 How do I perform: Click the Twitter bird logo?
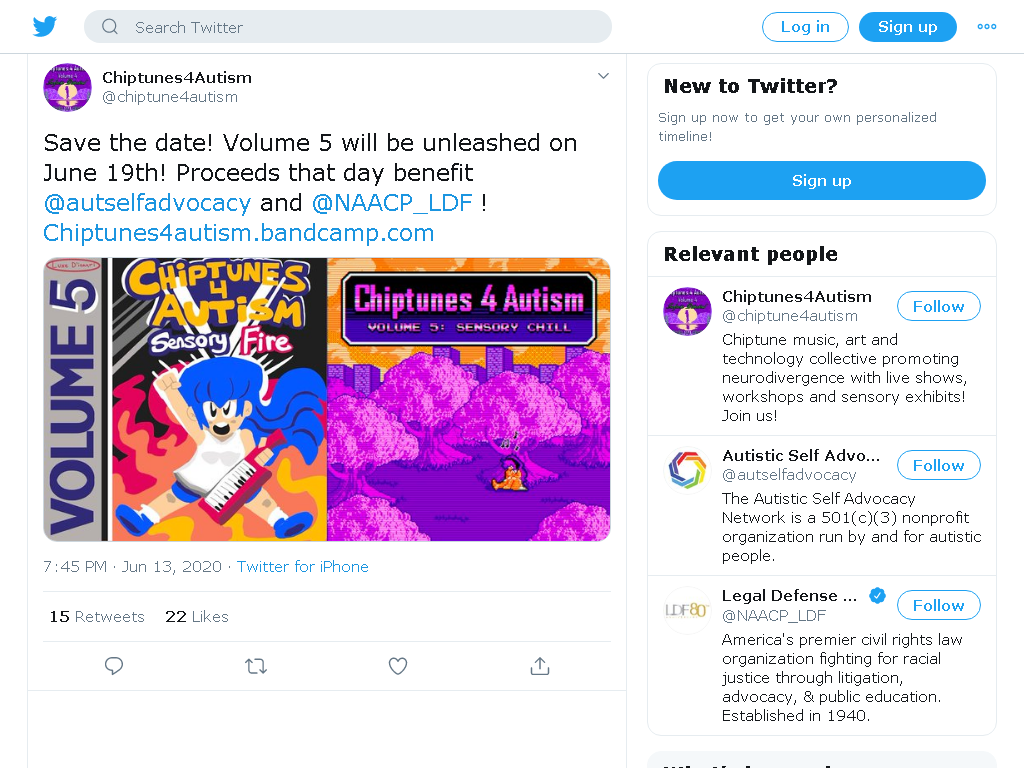tap(44, 27)
